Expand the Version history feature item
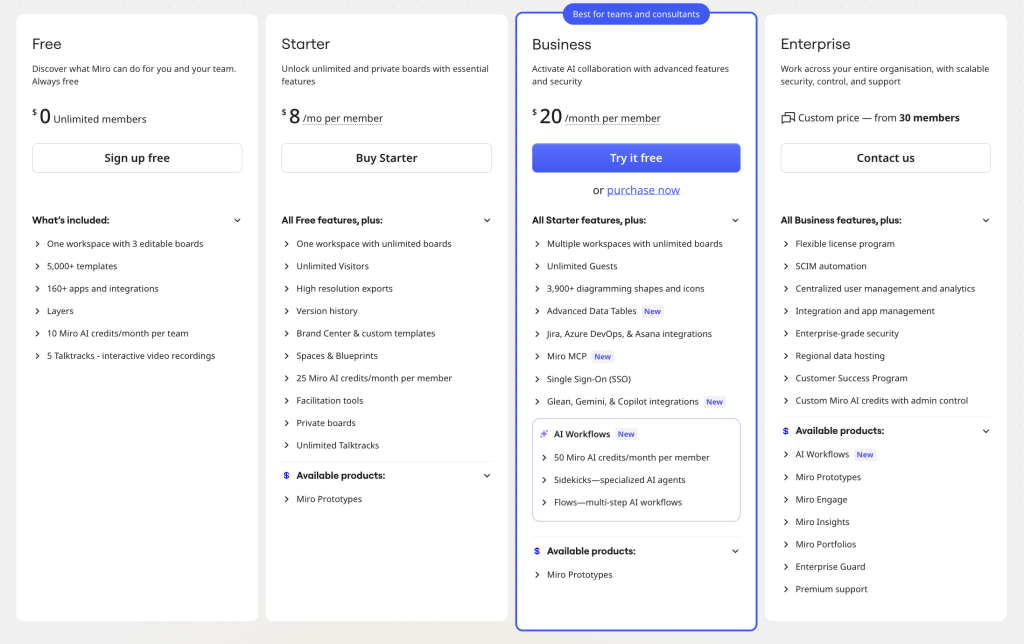Screen dimensions: 1024x644 (327, 311)
